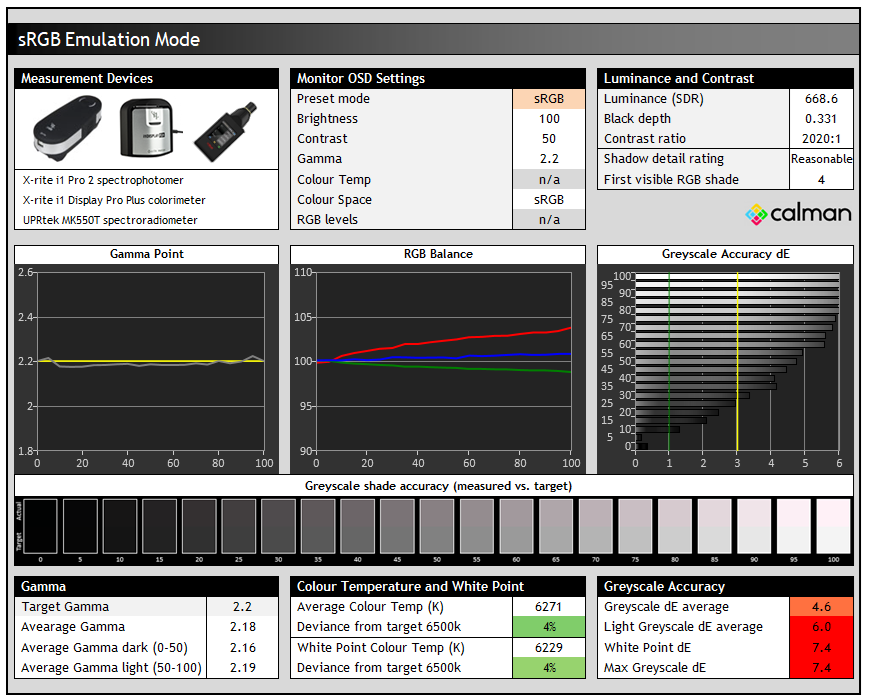Click the Calman logo
873x695 pixels.
(x=798, y=213)
